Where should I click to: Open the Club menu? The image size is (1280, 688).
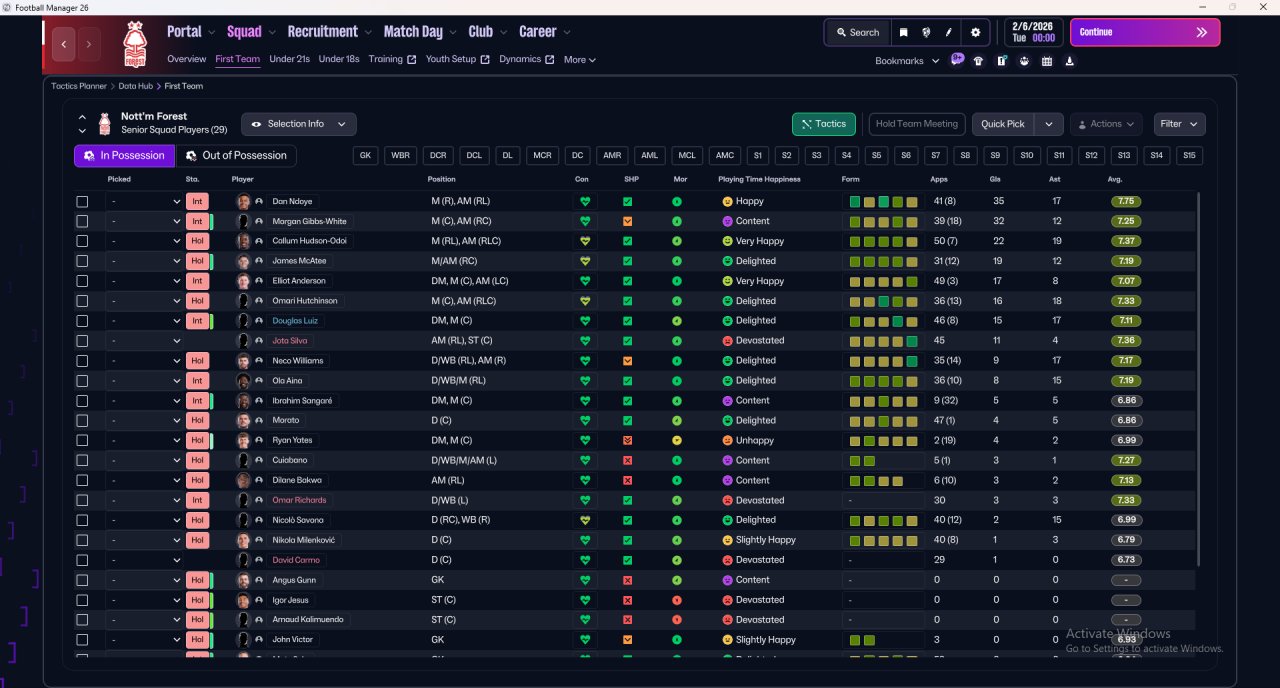pyautogui.click(x=487, y=32)
